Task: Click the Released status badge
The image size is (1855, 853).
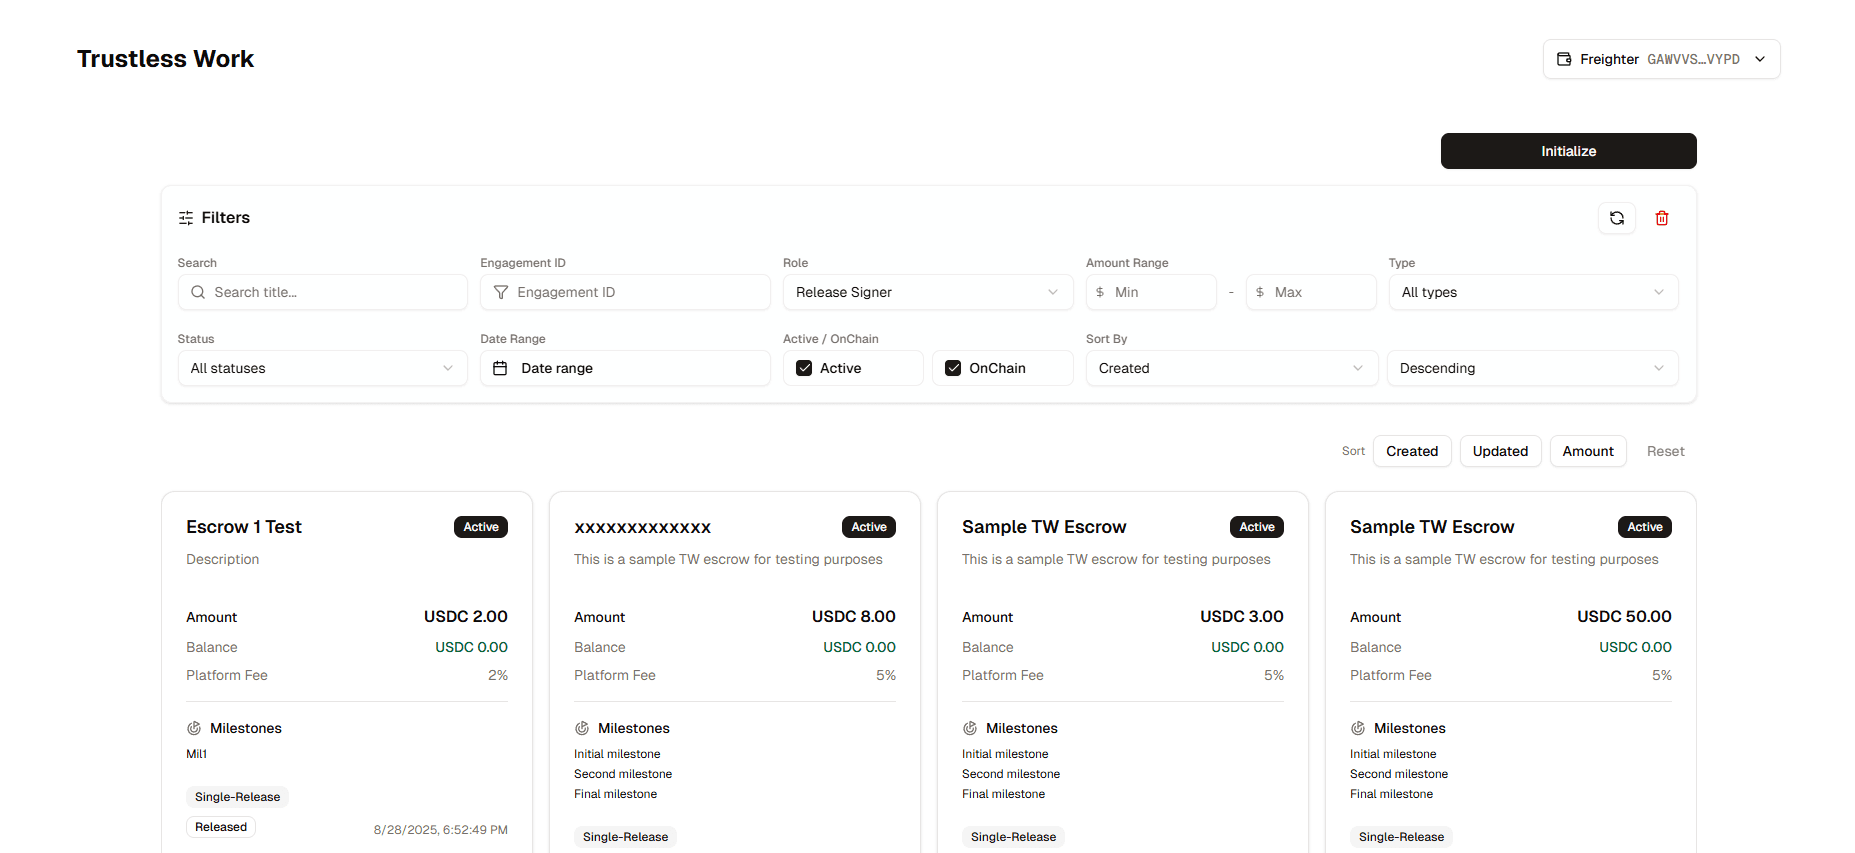Action: 221,827
